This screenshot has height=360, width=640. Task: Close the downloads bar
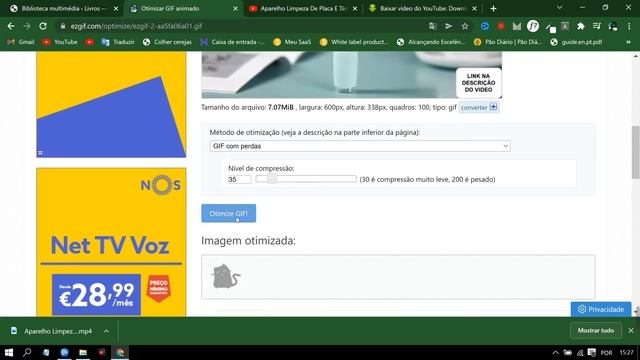click(631, 331)
